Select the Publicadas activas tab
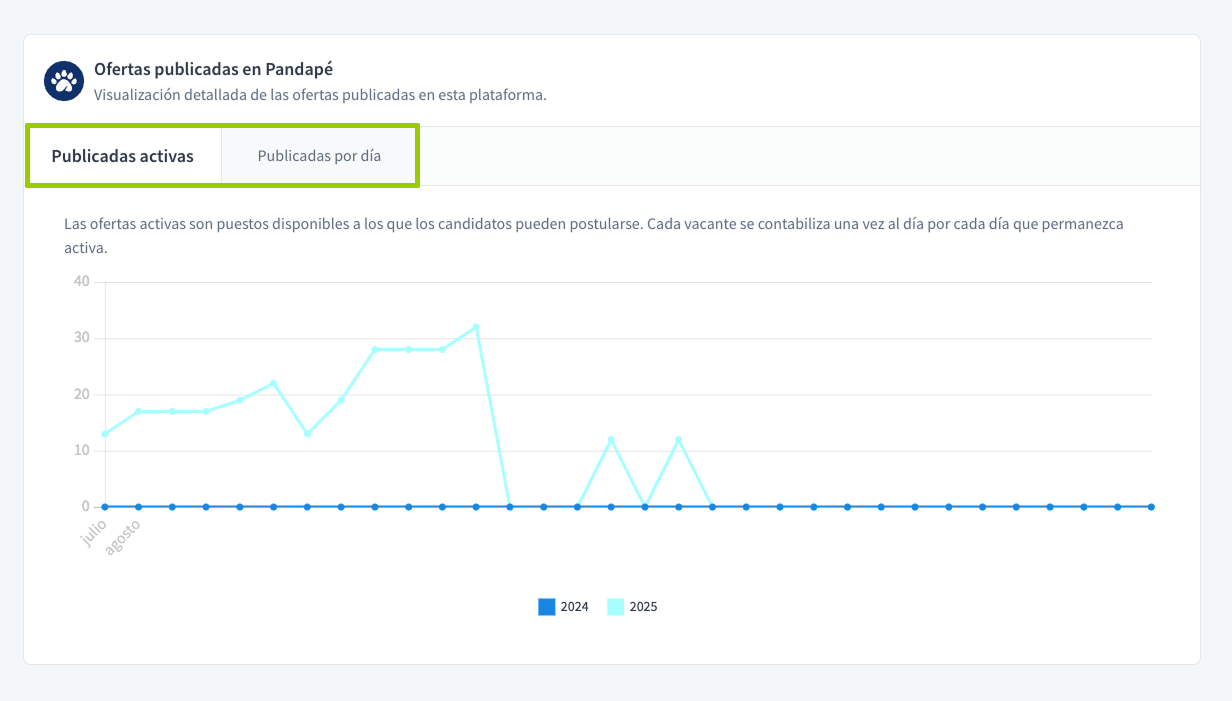Image resolution: width=1232 pixels, height=701 pixels. (x=123, y=156)
